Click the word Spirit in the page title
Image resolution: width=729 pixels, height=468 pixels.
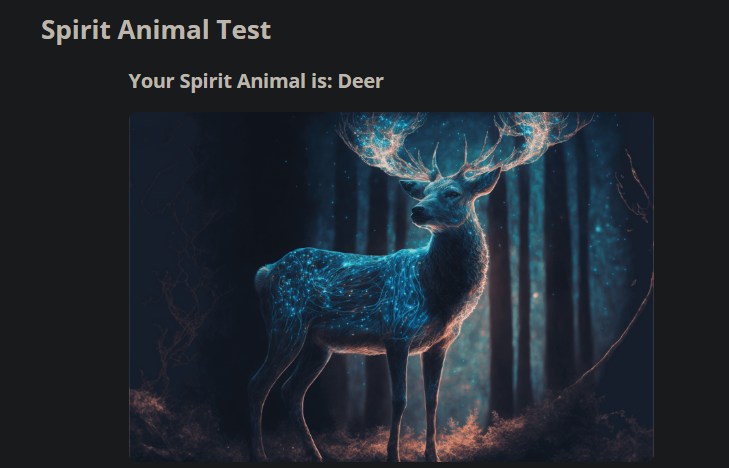pos(76,31)
